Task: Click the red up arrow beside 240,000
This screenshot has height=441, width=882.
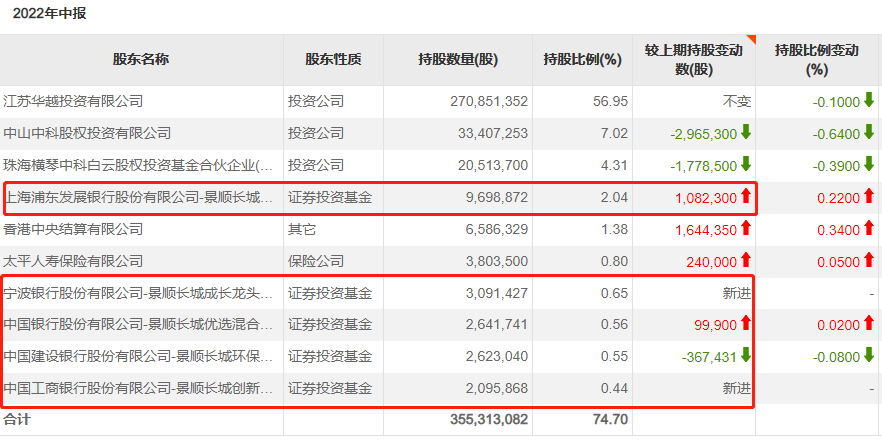Action: click(x=746, y=260)
